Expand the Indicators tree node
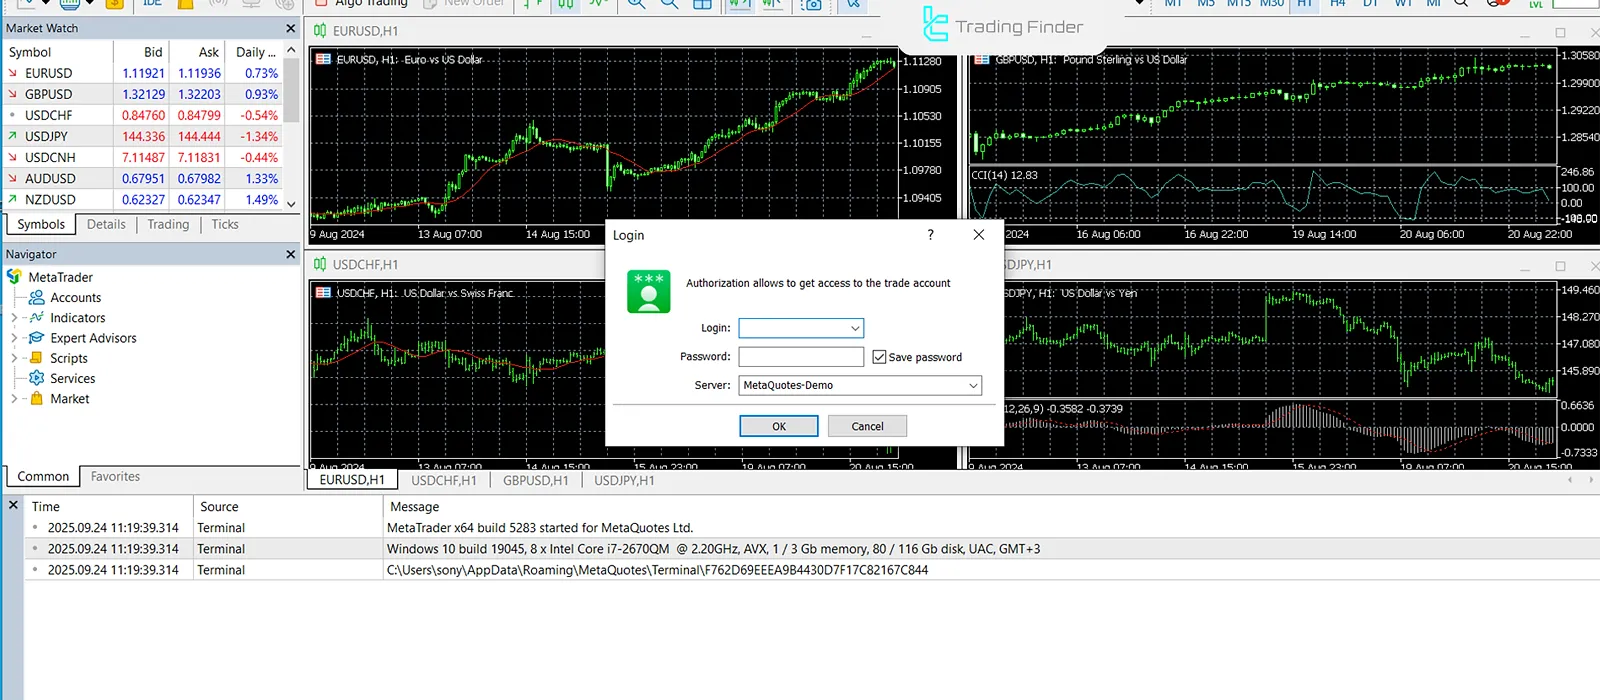1600x700 pixels. pos(14,318)
